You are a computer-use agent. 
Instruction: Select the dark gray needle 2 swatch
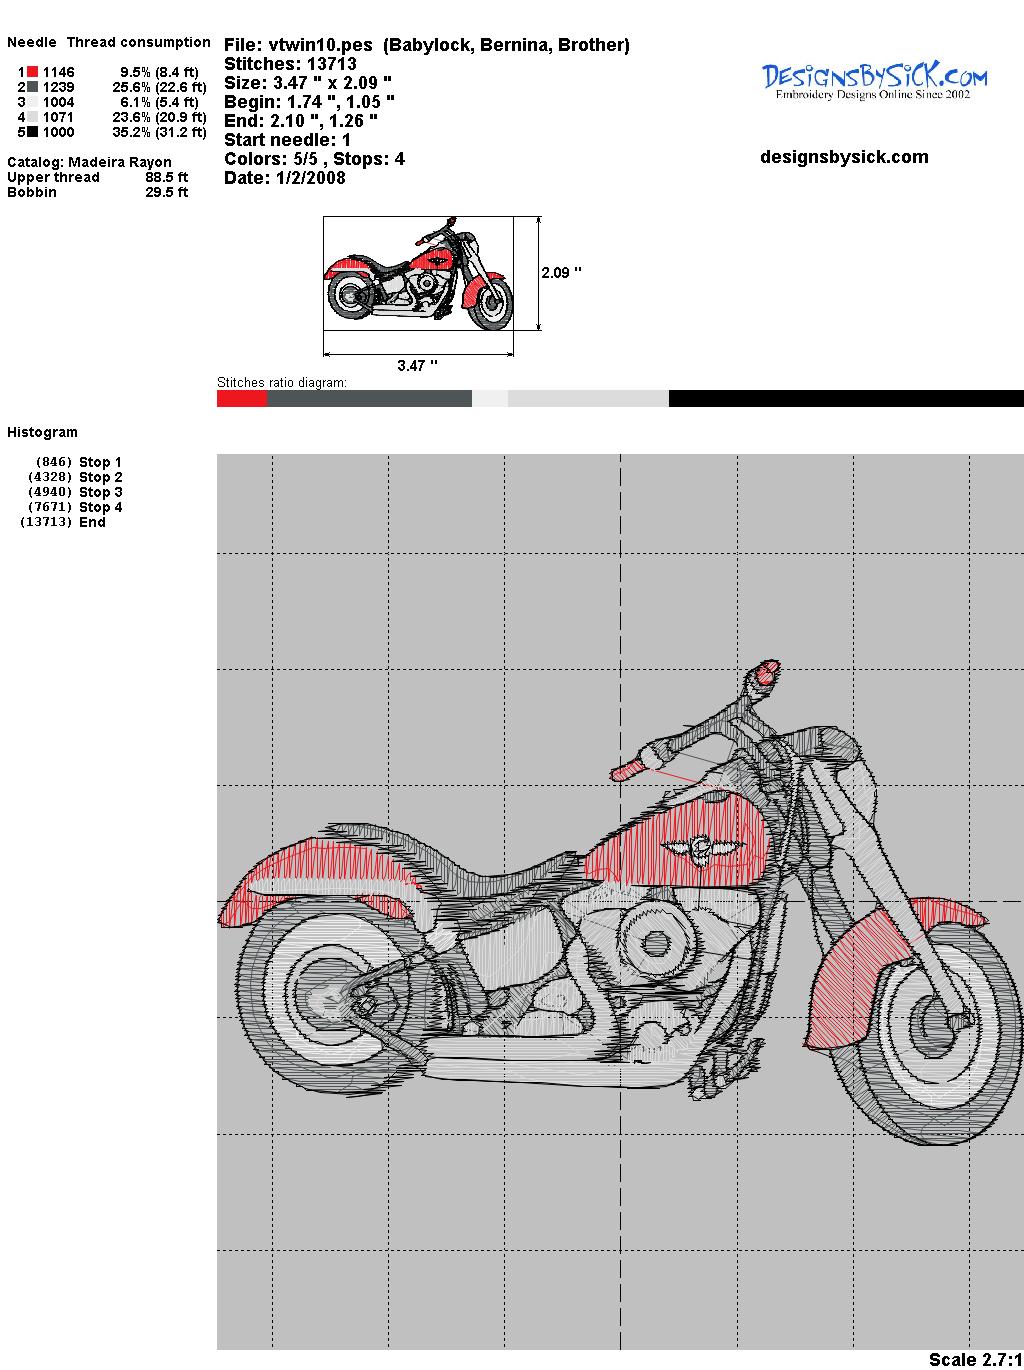(32, 87)
